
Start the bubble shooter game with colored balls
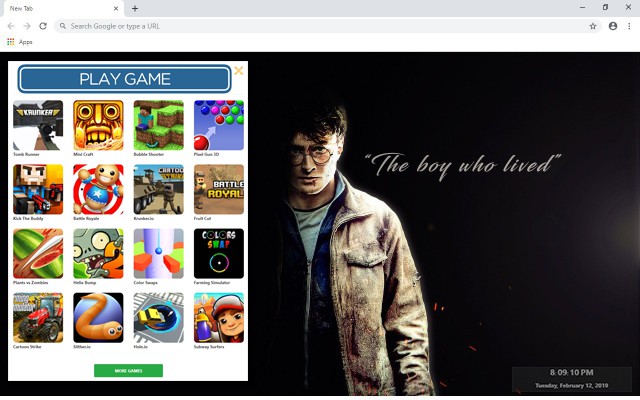click(x=219, y=125)
